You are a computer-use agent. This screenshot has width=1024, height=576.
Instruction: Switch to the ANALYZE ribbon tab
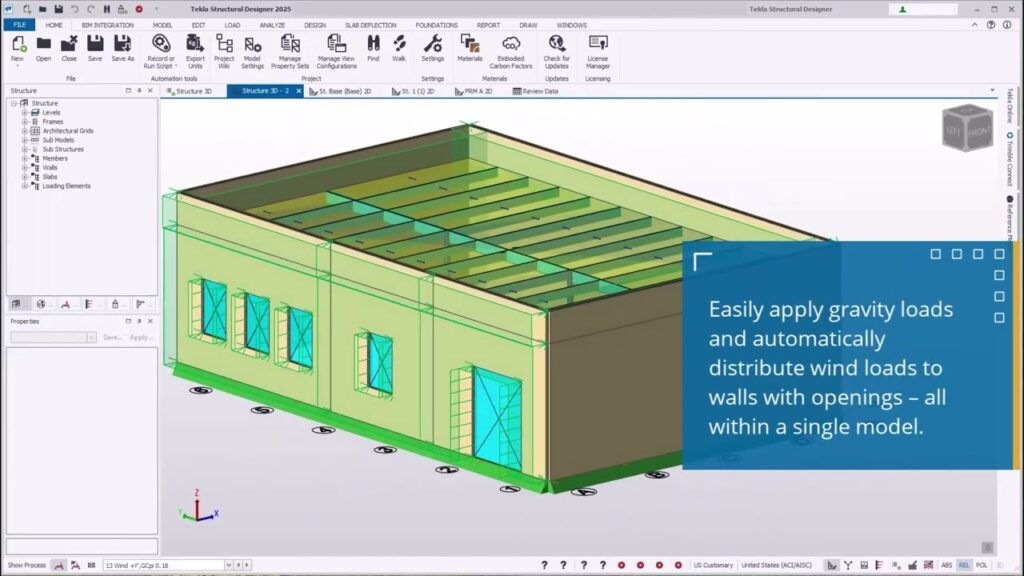tap(272, 25)
